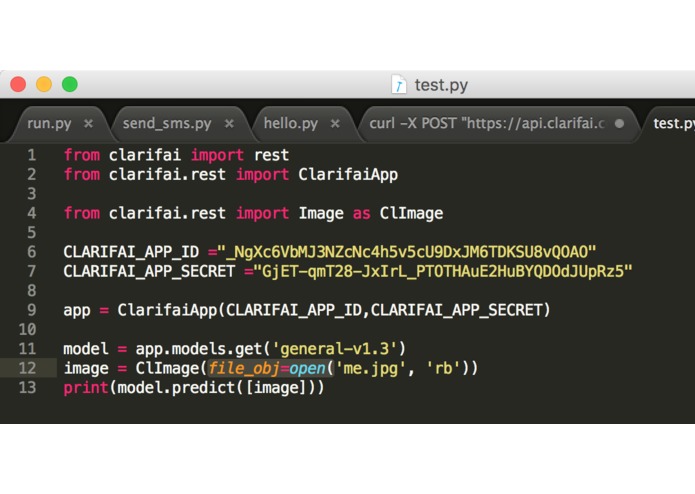Click 'app' variable on line 9

(77, 311)
